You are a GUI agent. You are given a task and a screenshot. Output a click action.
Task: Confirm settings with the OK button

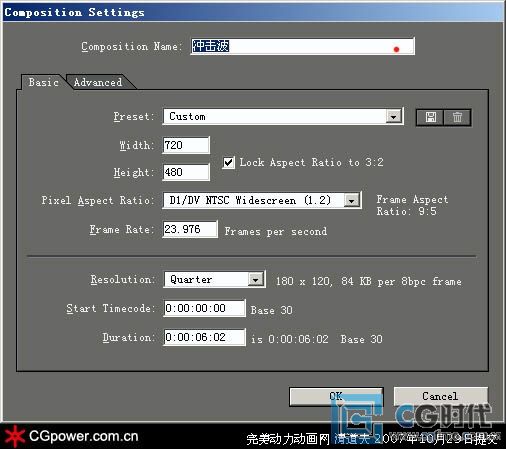click(336, 396)
